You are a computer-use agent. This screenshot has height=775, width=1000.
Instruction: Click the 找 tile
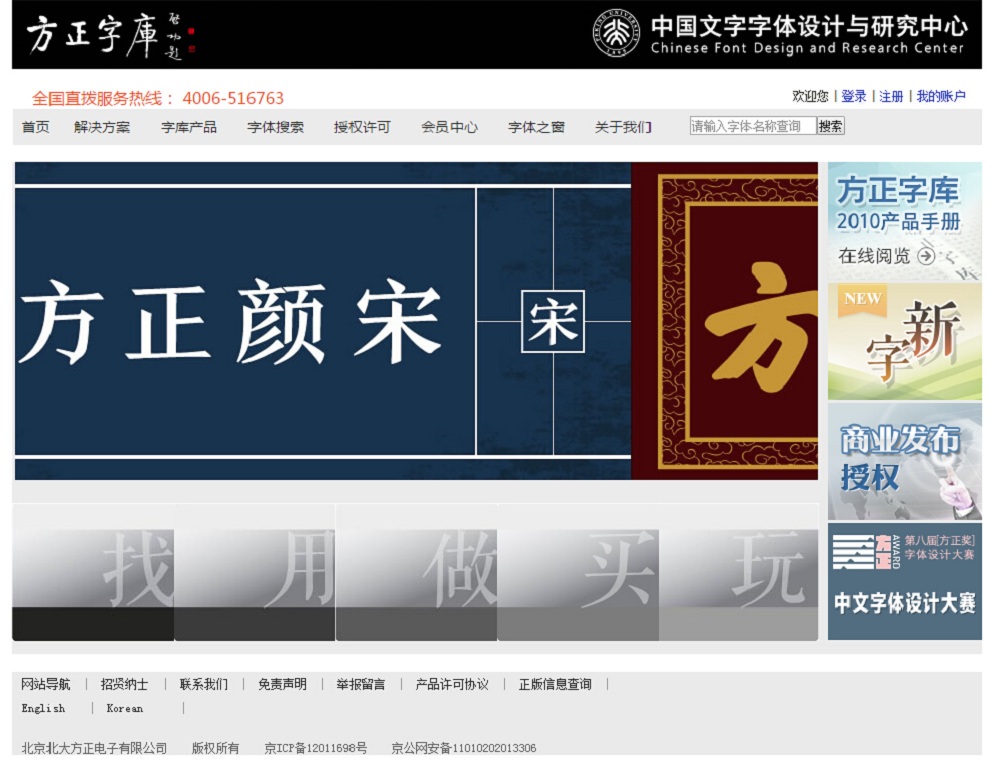pyautogui.click(x=93, y=572)
